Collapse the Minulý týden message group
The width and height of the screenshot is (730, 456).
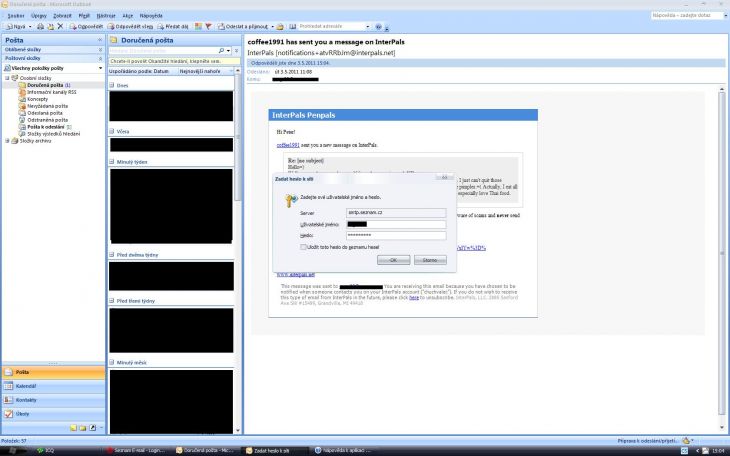112,162
